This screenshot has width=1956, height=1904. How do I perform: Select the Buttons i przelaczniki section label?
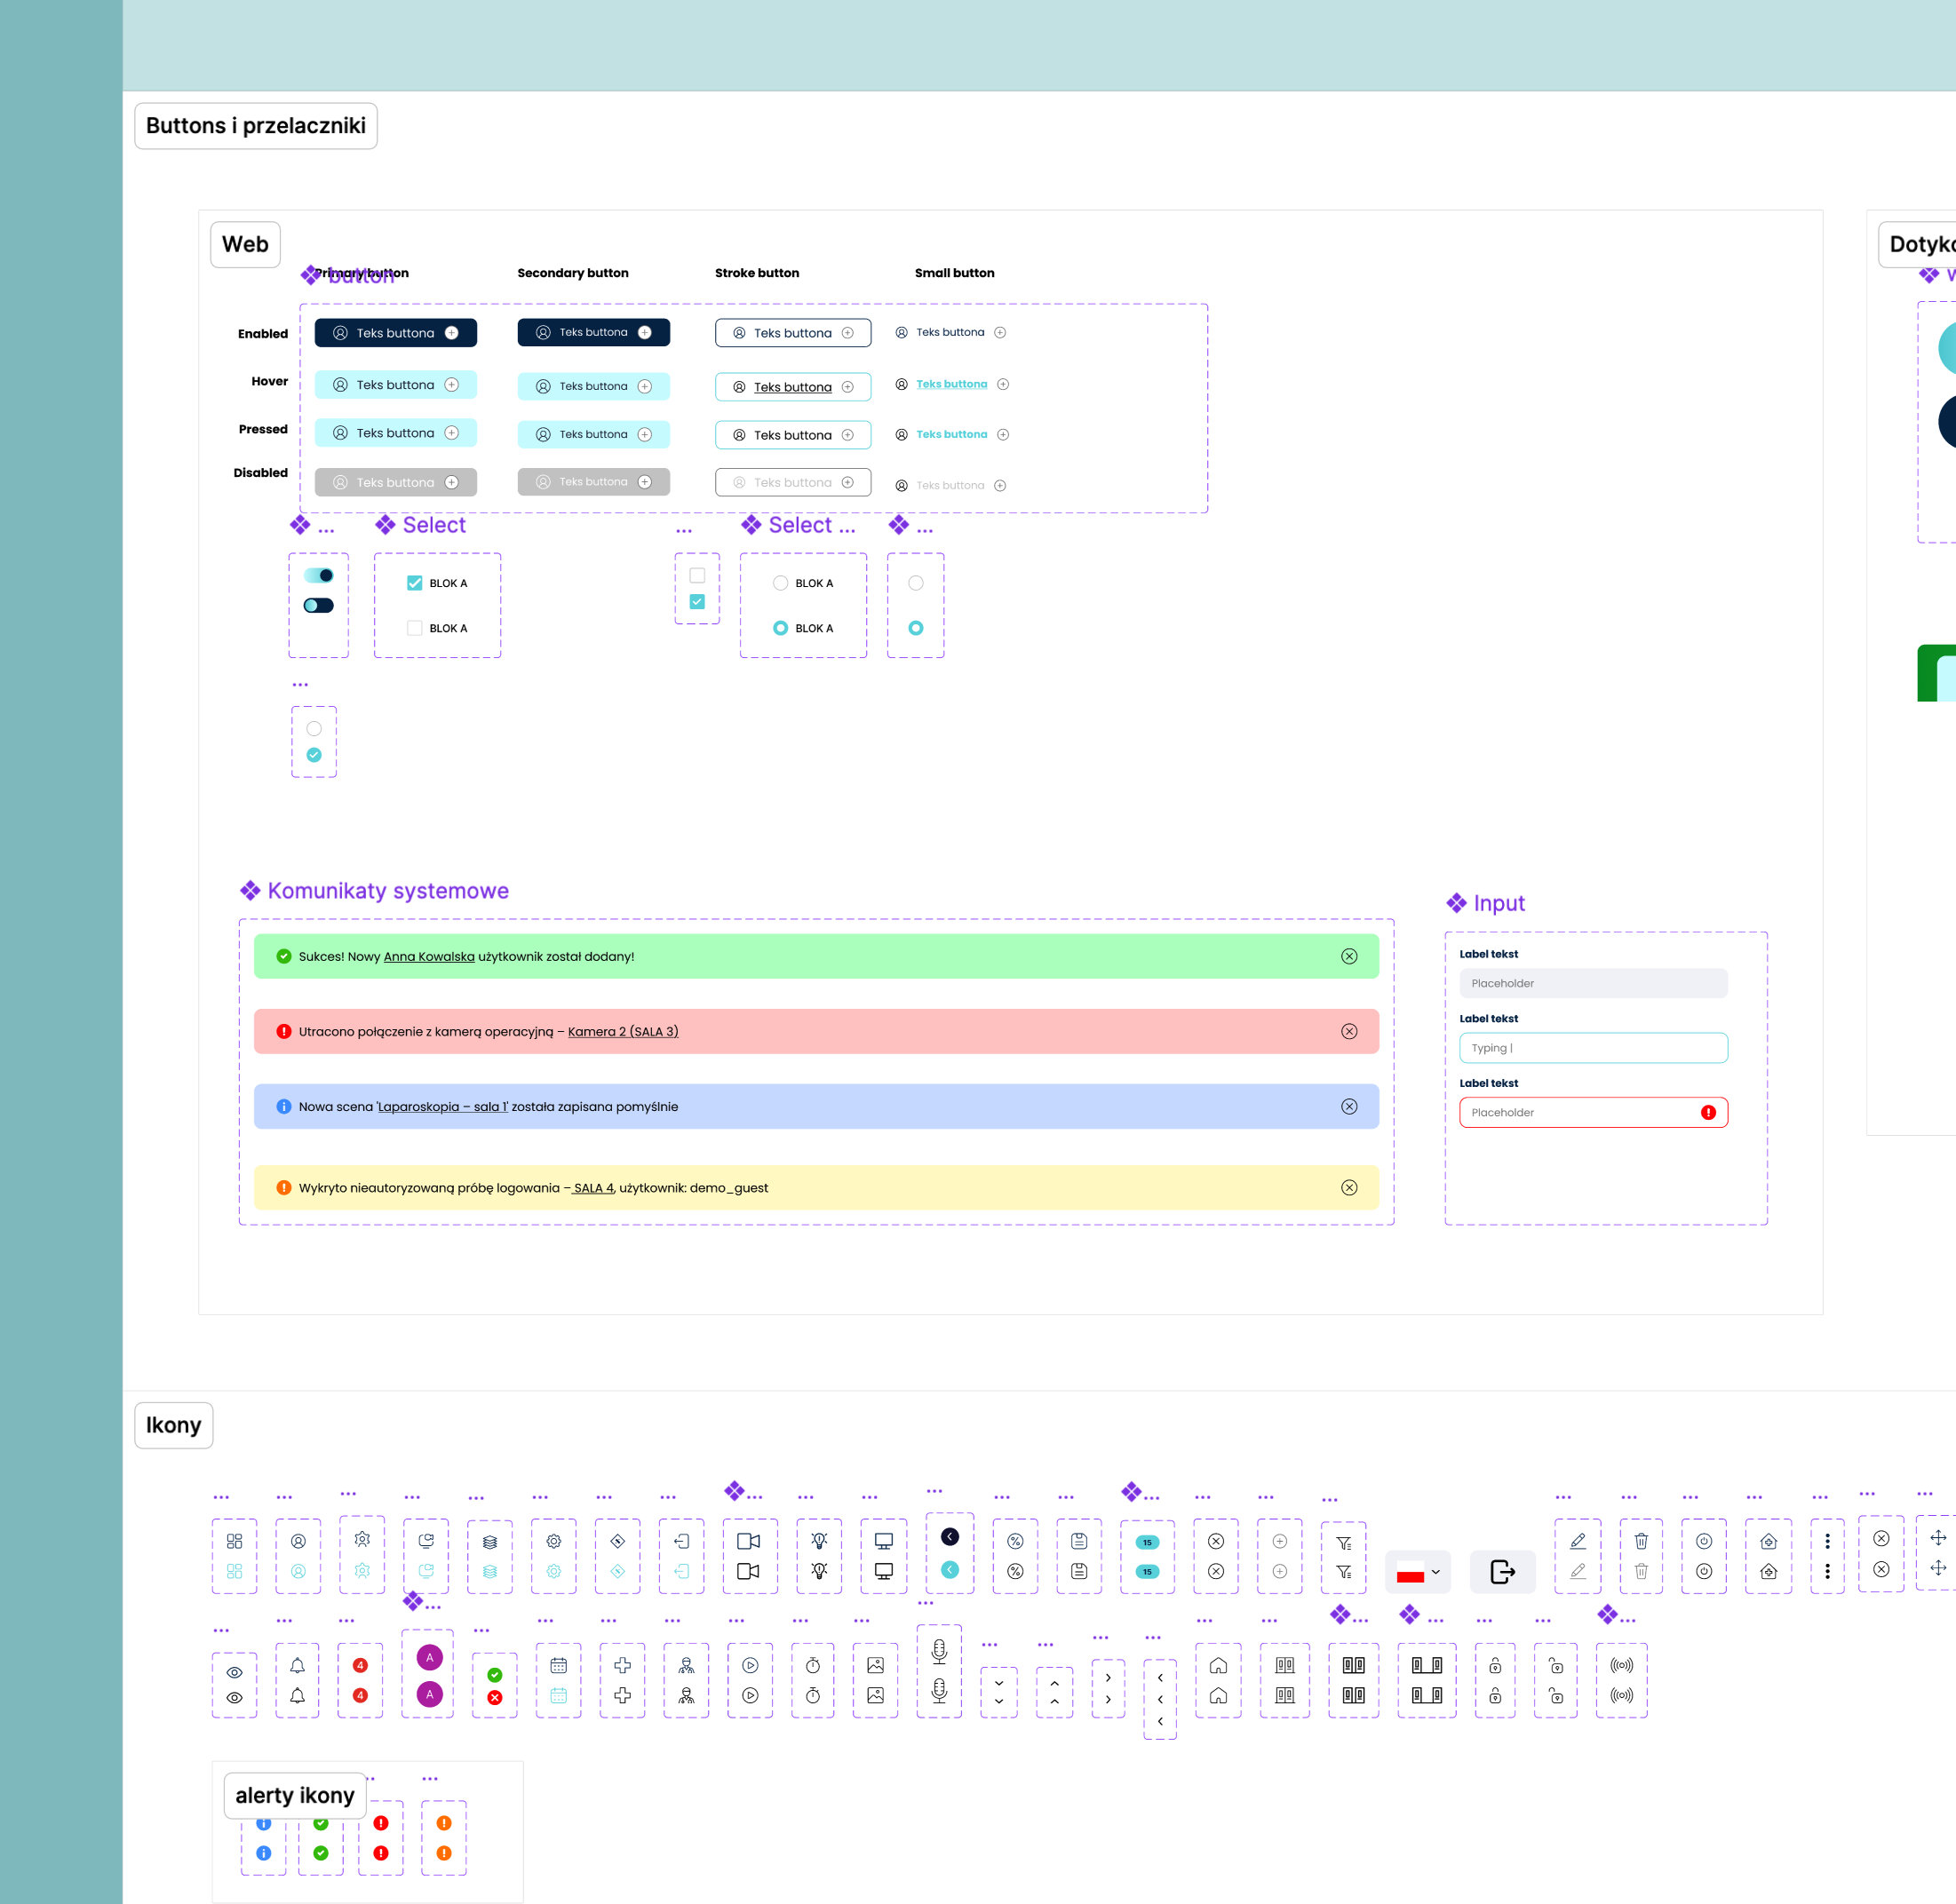coord(256,126)
